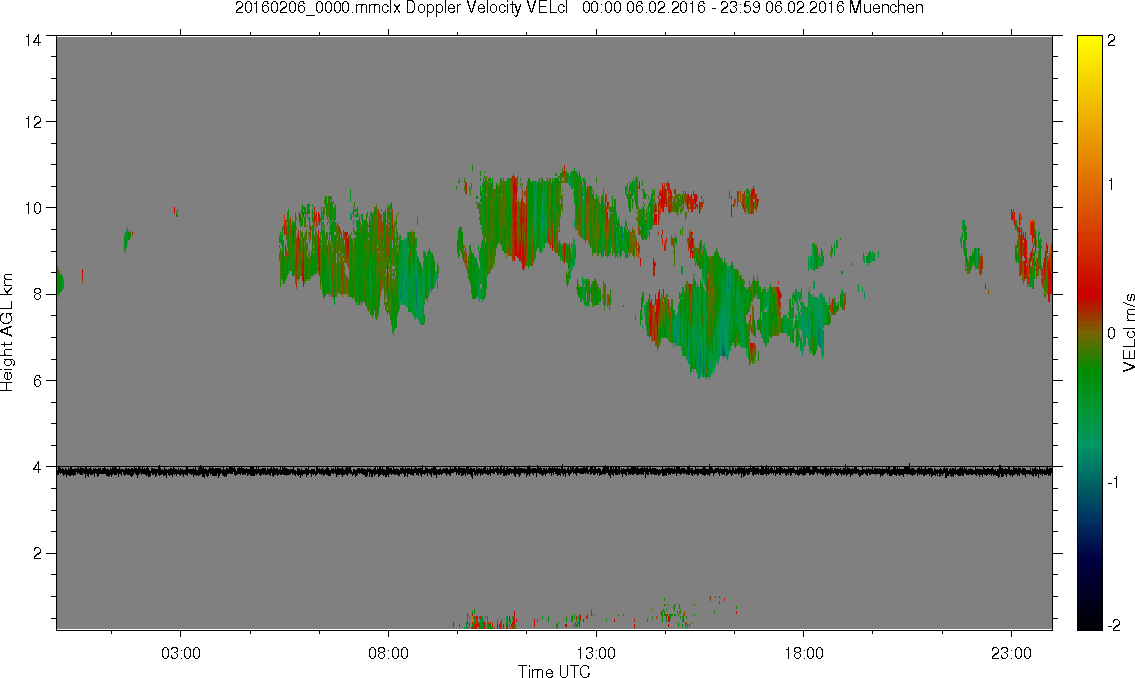
Task: Click the height tick label 6
Action: click(37, 381)
